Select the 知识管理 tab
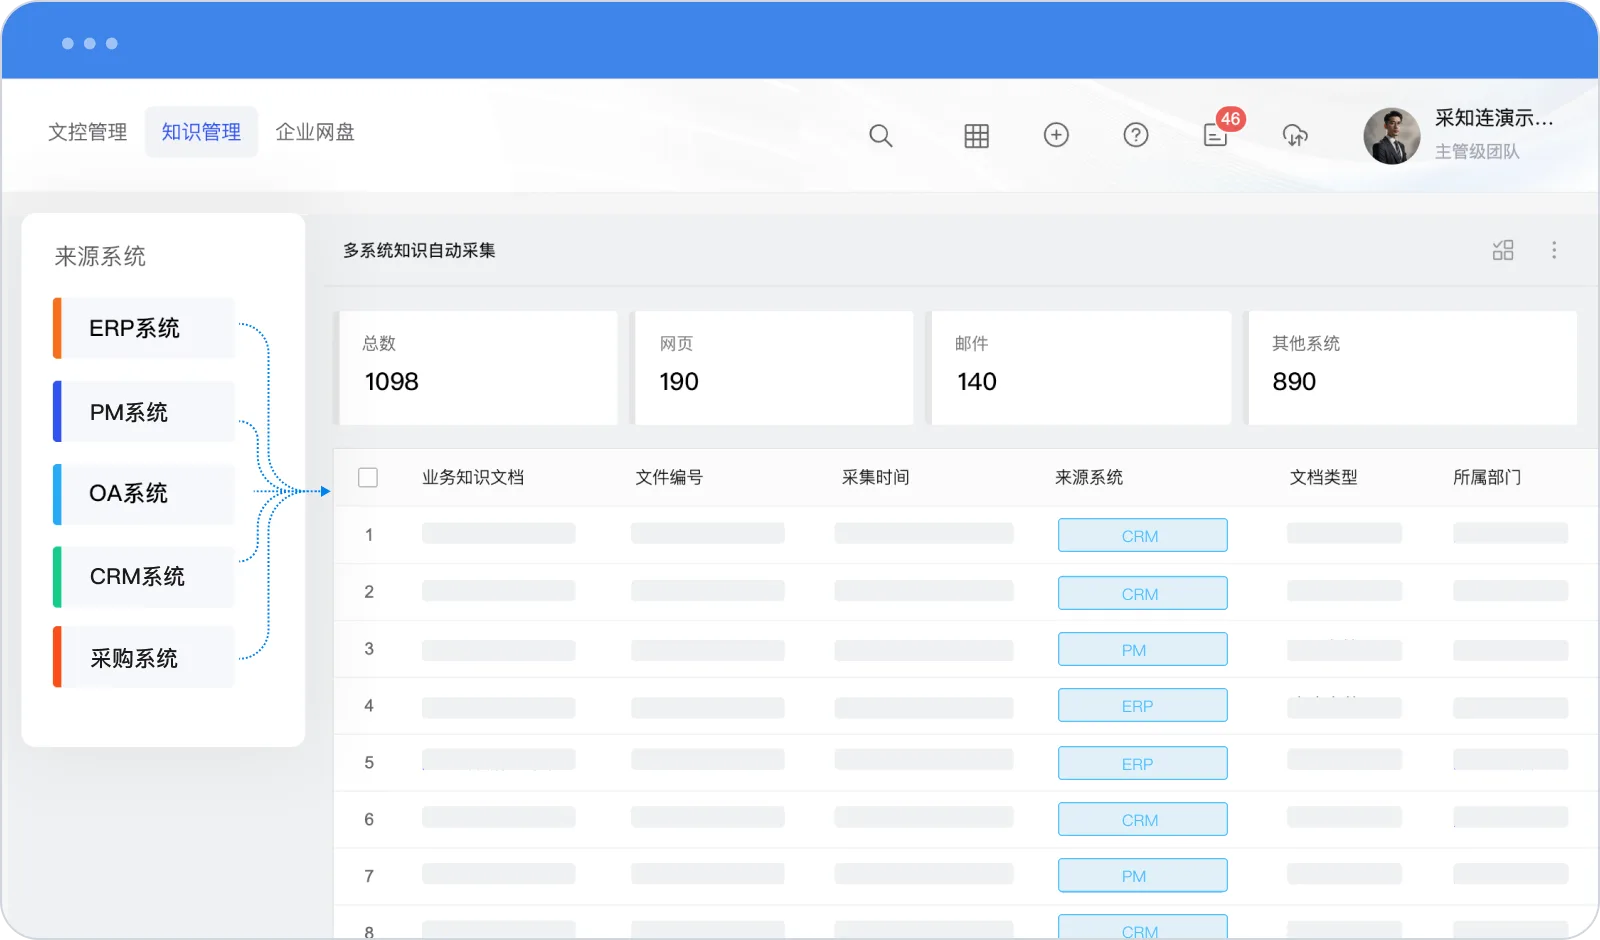The width and height of the screenshot is (1600, 940). click(201, 132)
